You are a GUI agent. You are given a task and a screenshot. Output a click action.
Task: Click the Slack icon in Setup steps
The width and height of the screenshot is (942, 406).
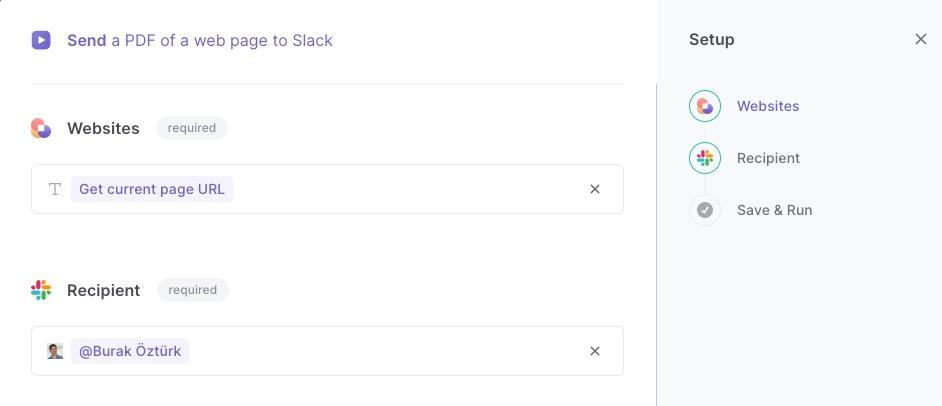(x=705, y=158)
